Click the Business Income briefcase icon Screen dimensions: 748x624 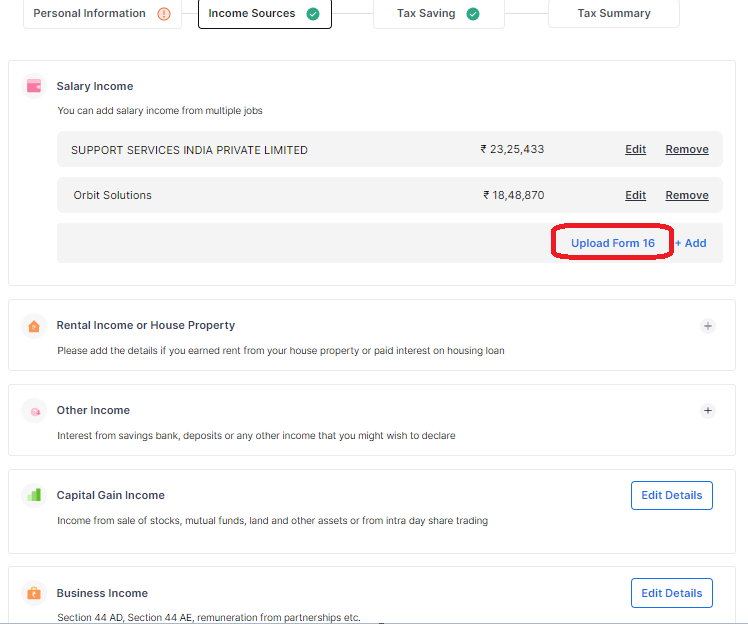[x=34, y=593]
